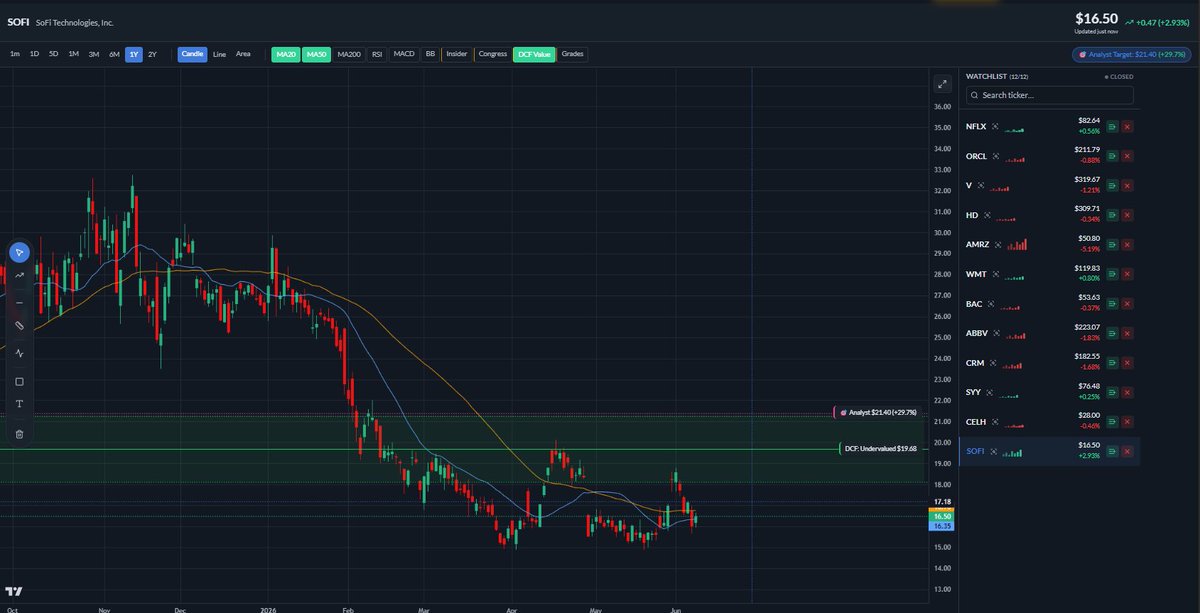Expand chart to fullscreen with arrows icon
The height and width of the screenshot is (613, 1200).
point(941,85)
